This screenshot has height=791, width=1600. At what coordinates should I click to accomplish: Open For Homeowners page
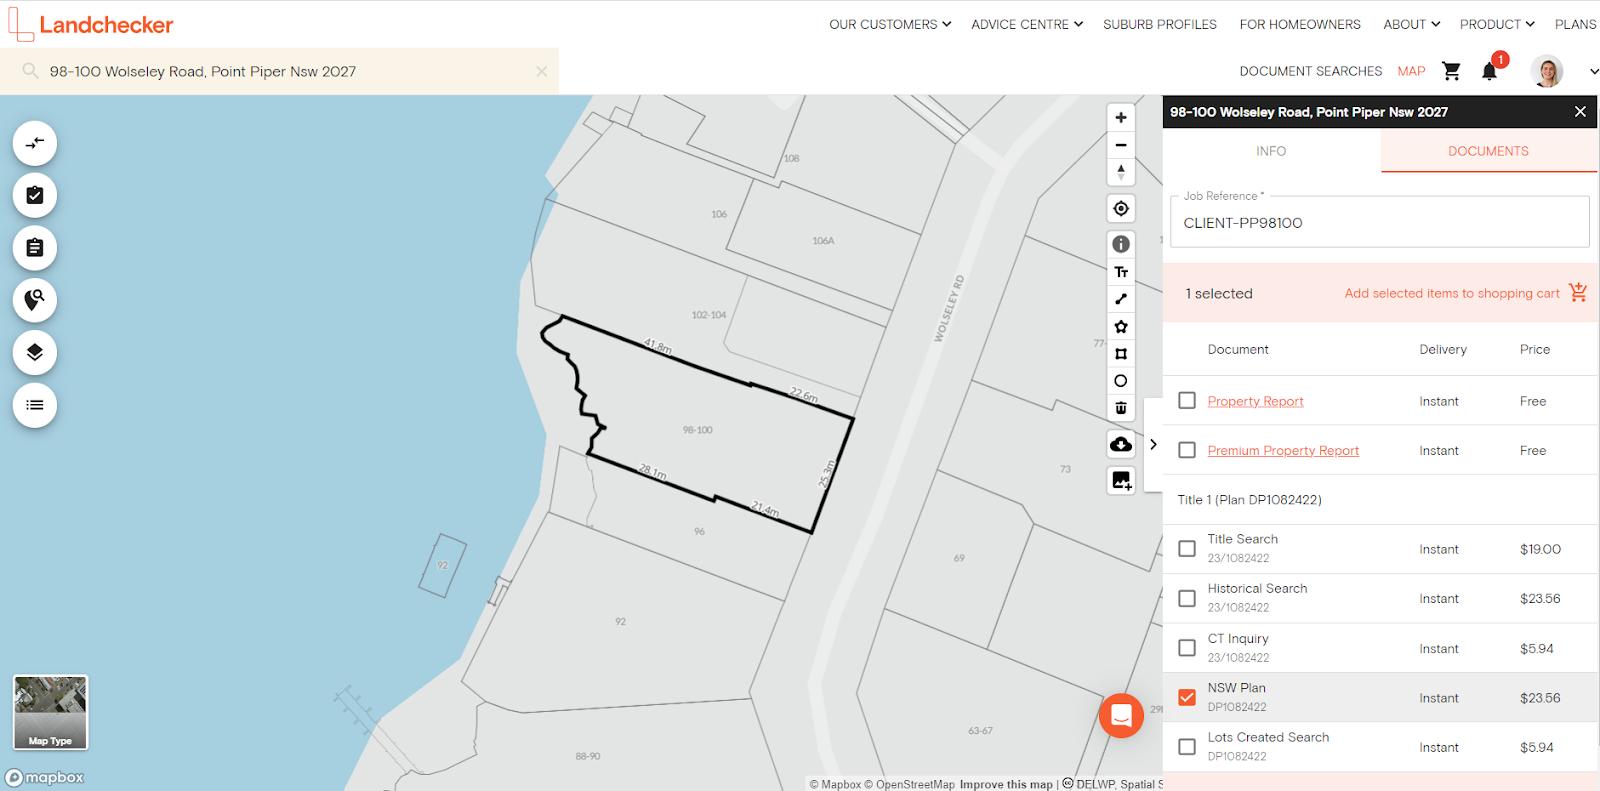1300,24
